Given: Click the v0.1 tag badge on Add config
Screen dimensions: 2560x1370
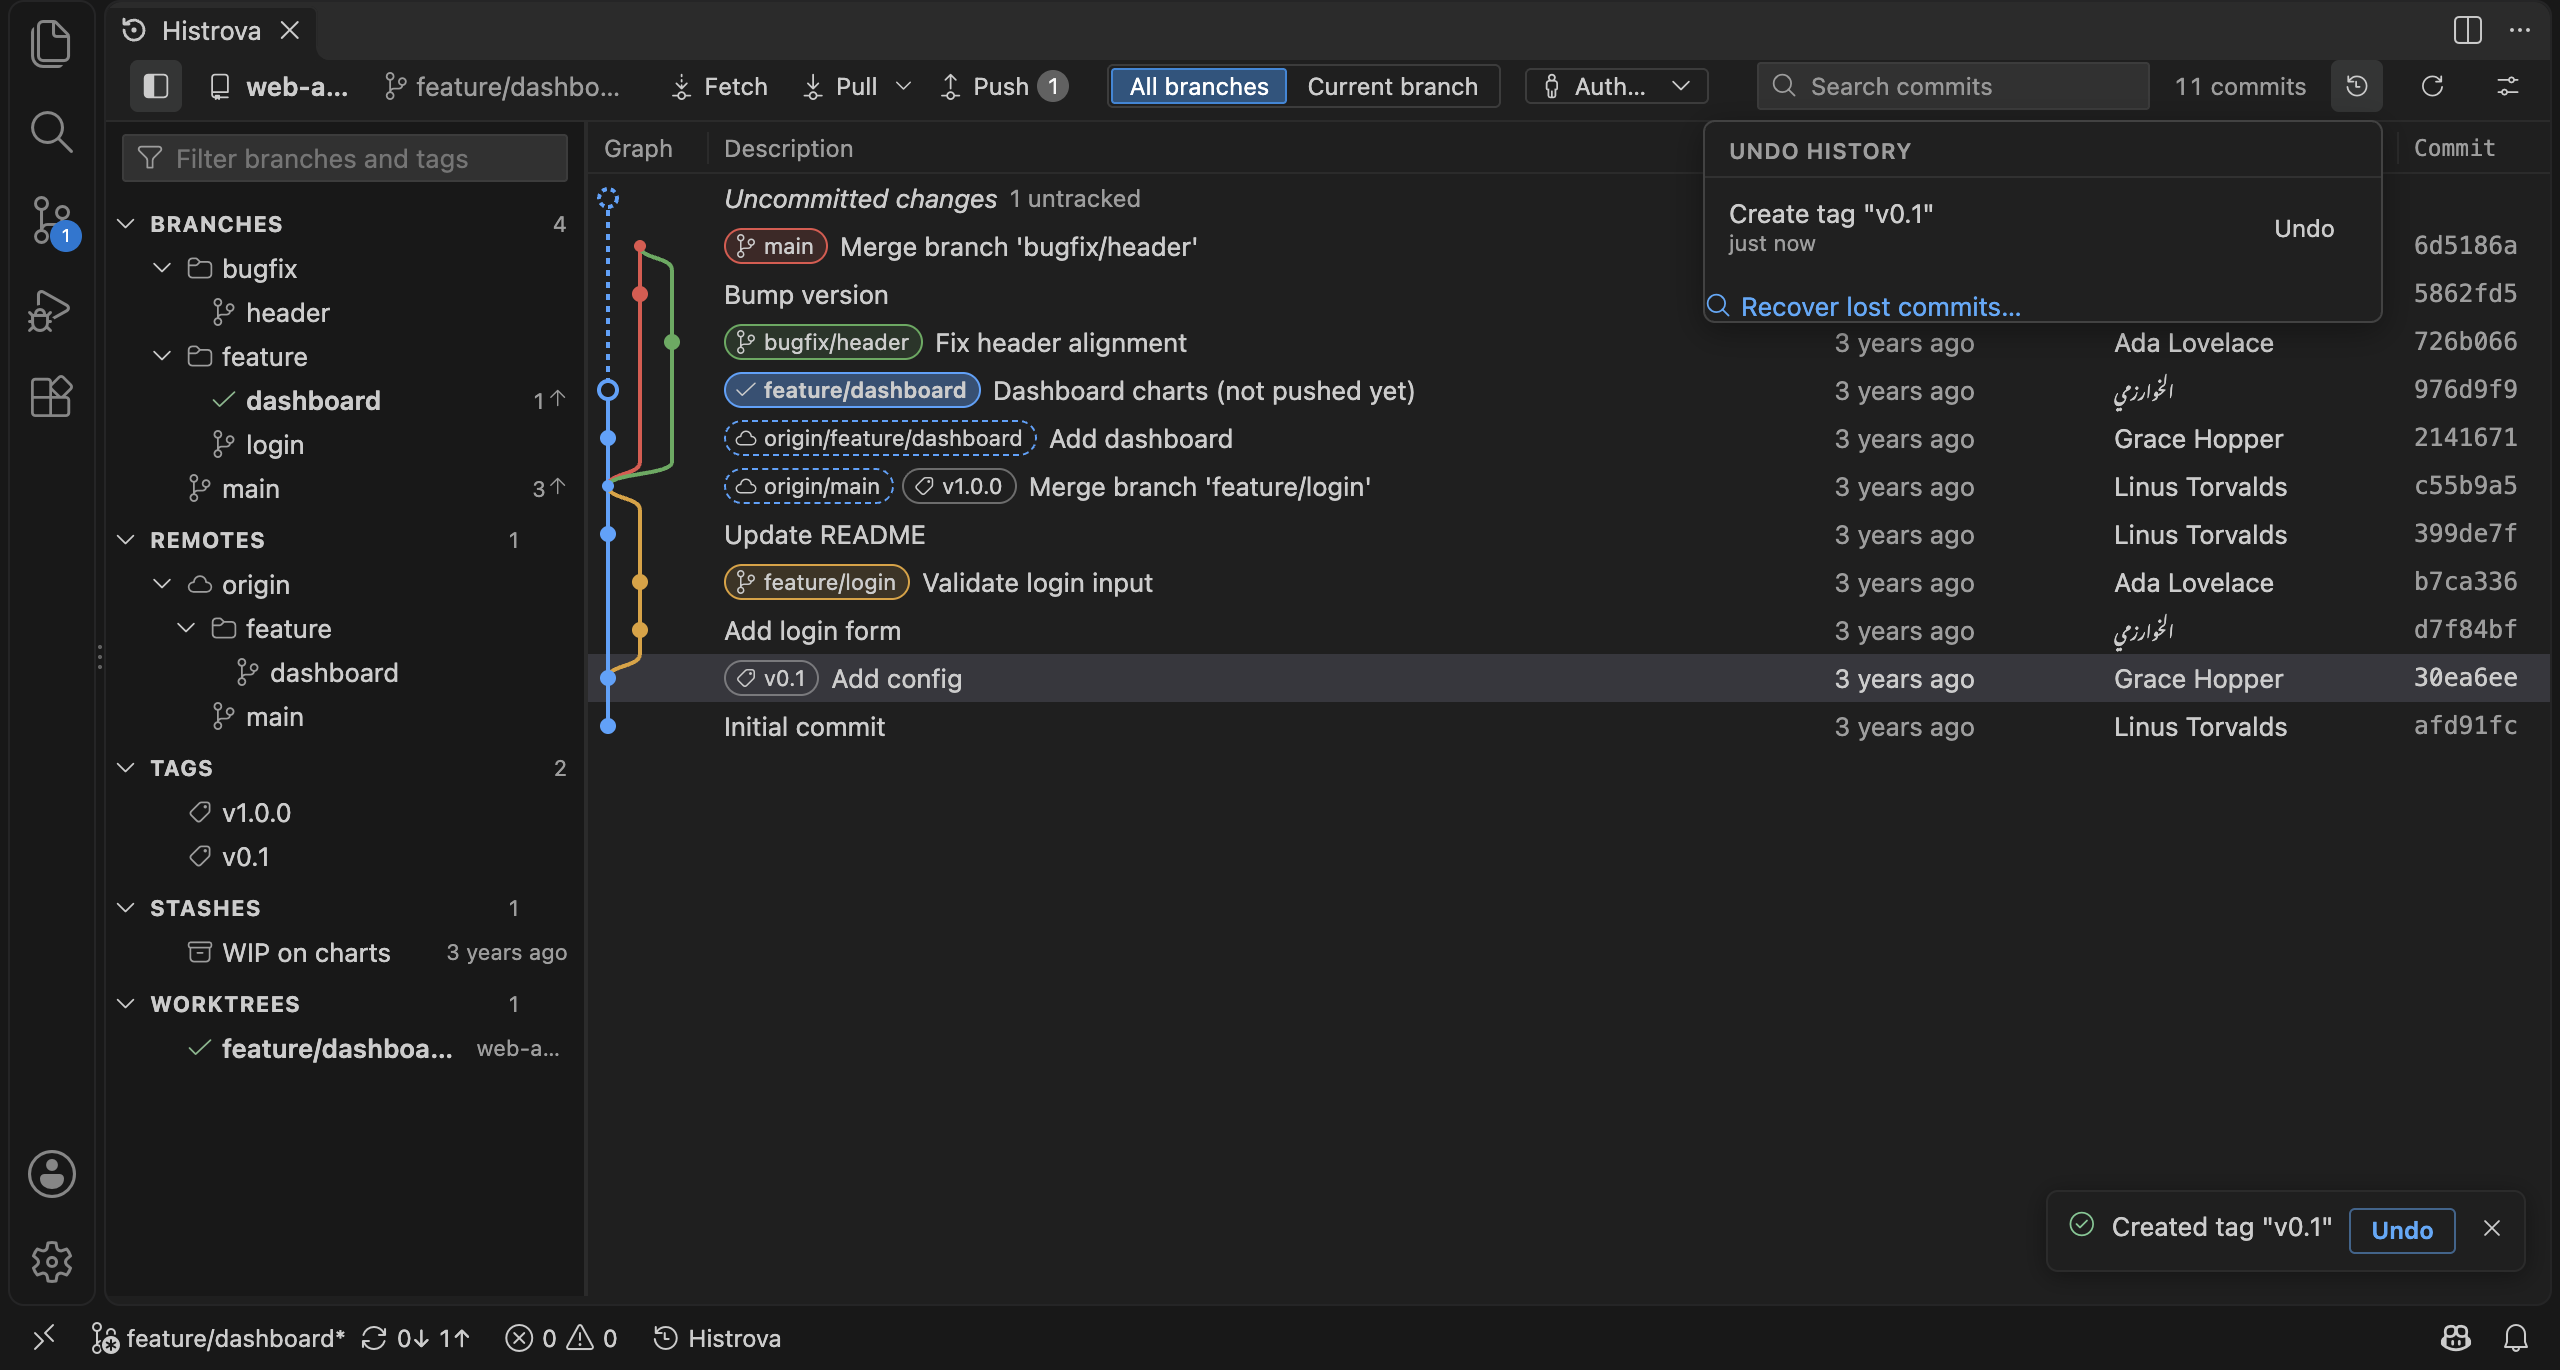Looking at the screenshot, I should pyautogui.click(x=771, y=678).
